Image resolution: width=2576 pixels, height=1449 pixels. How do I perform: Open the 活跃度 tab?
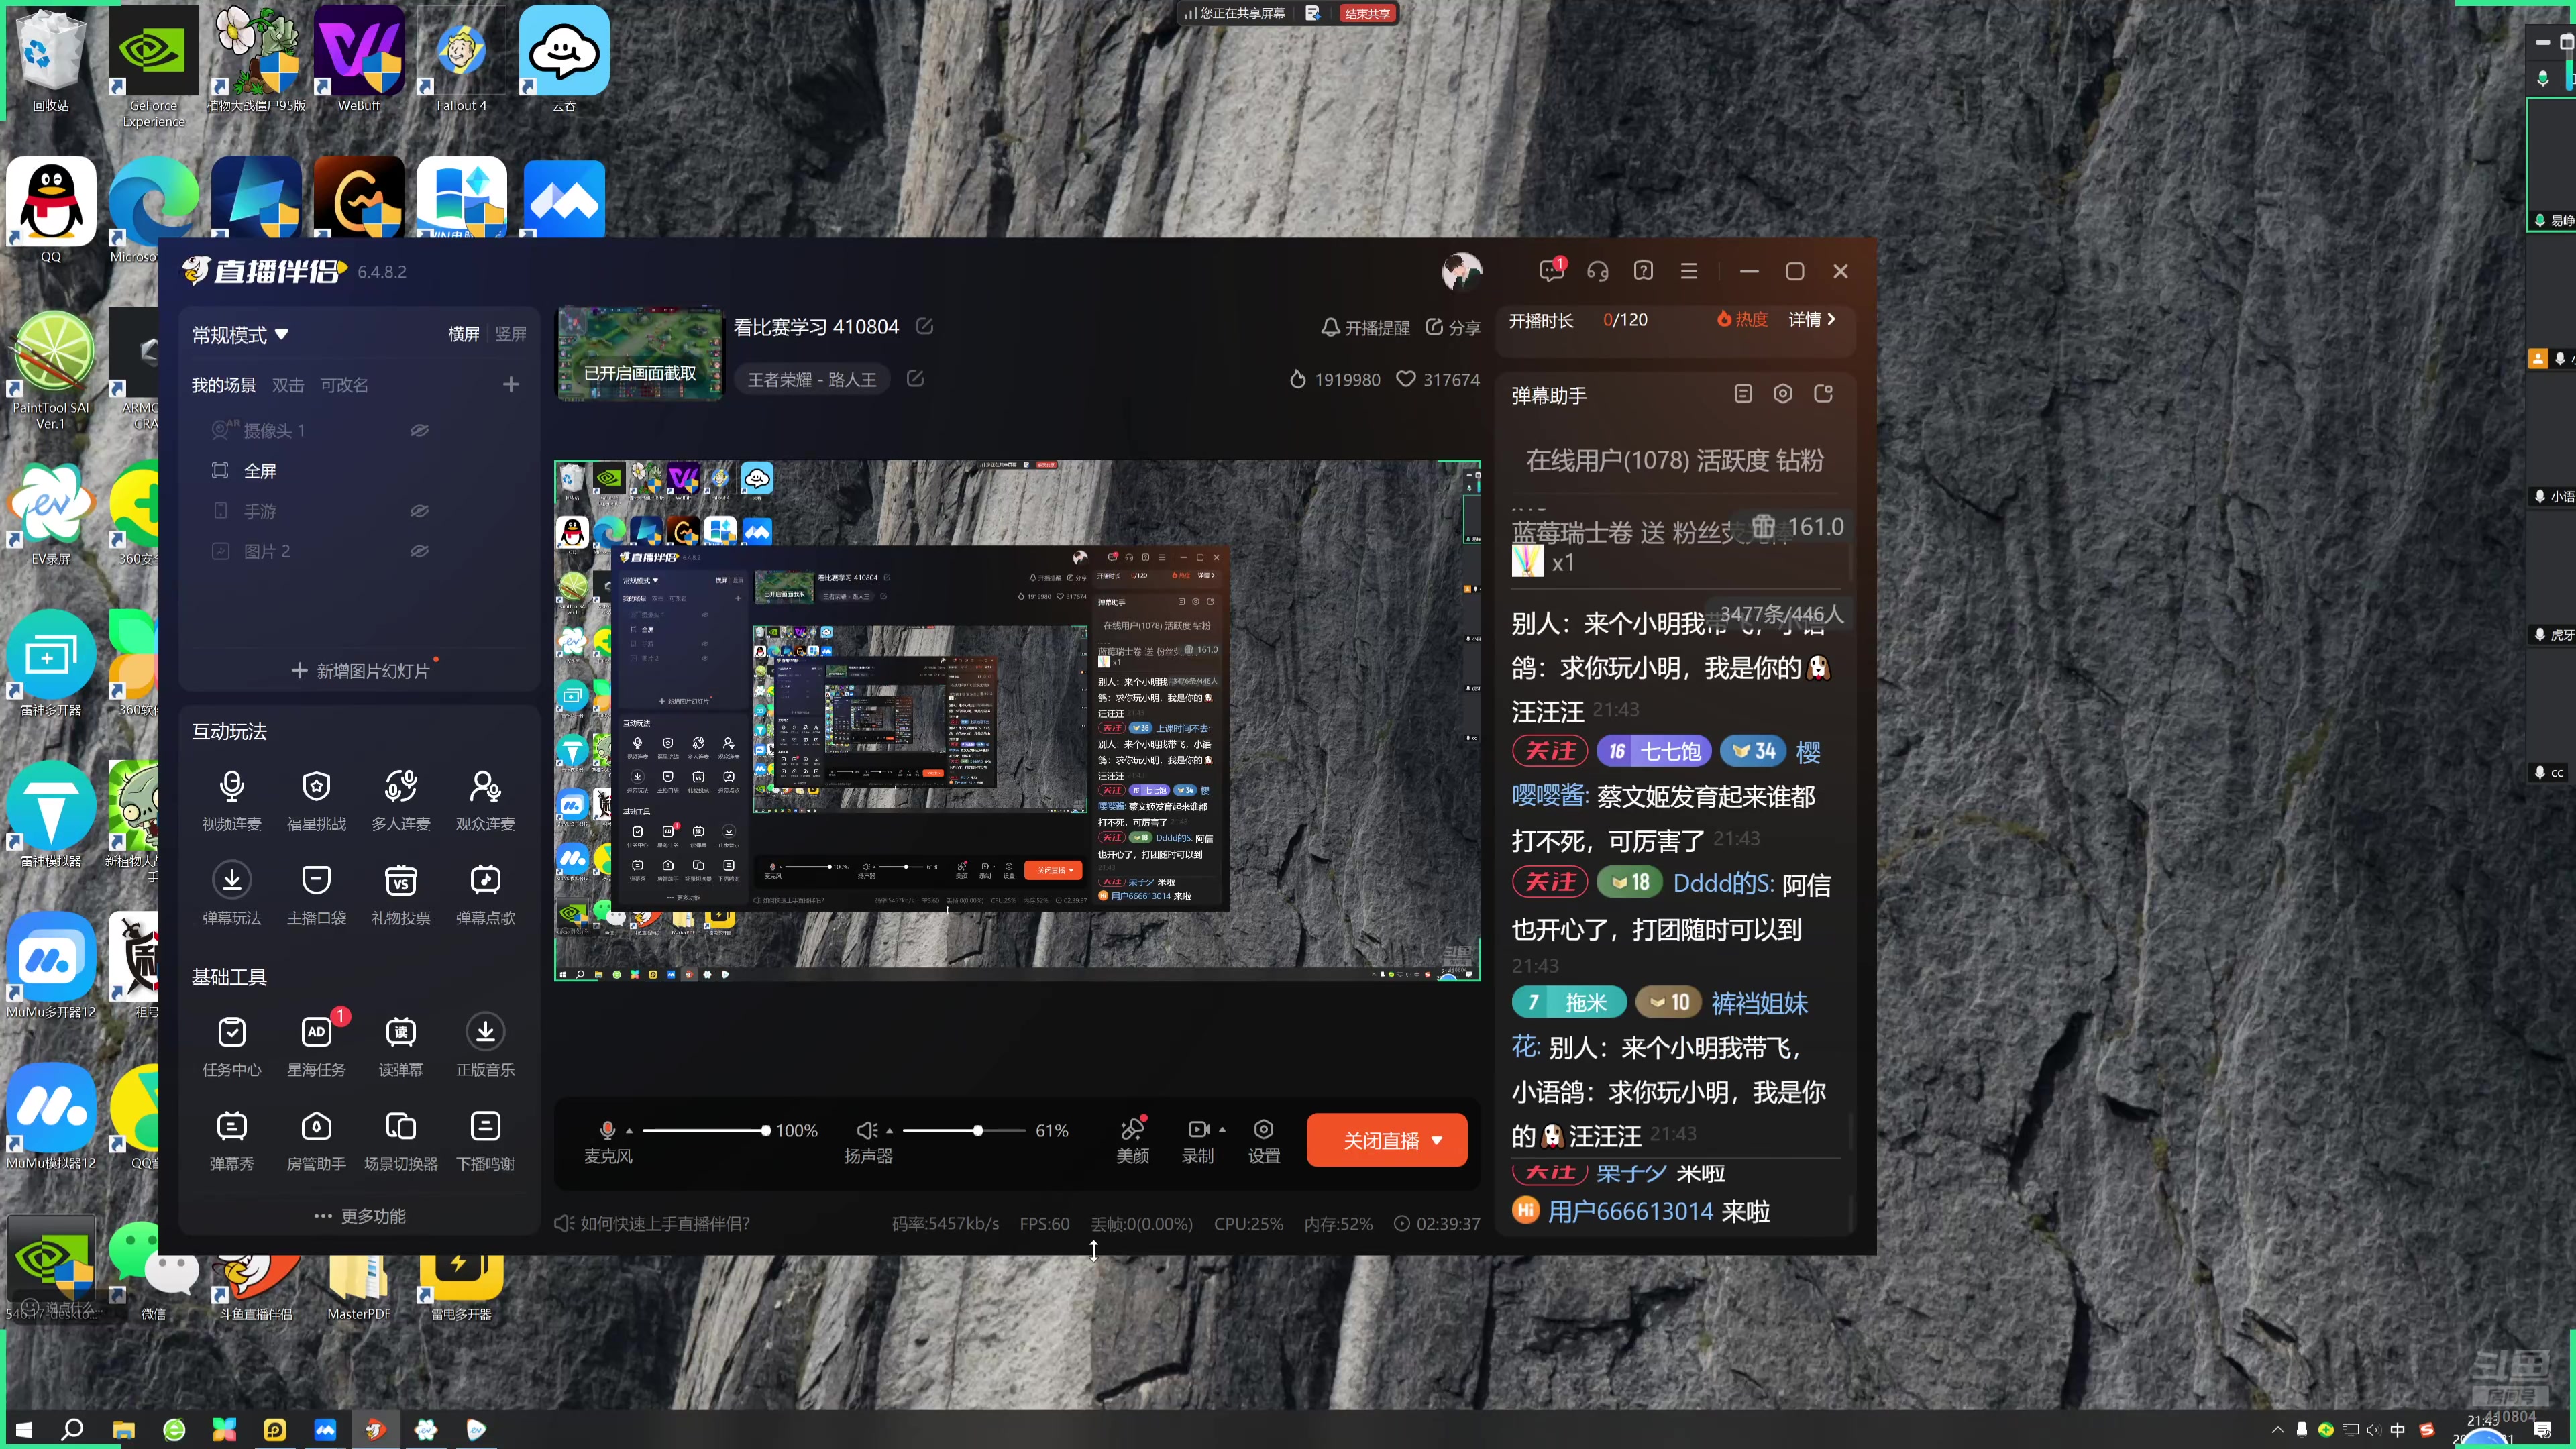coord(1732,460)
